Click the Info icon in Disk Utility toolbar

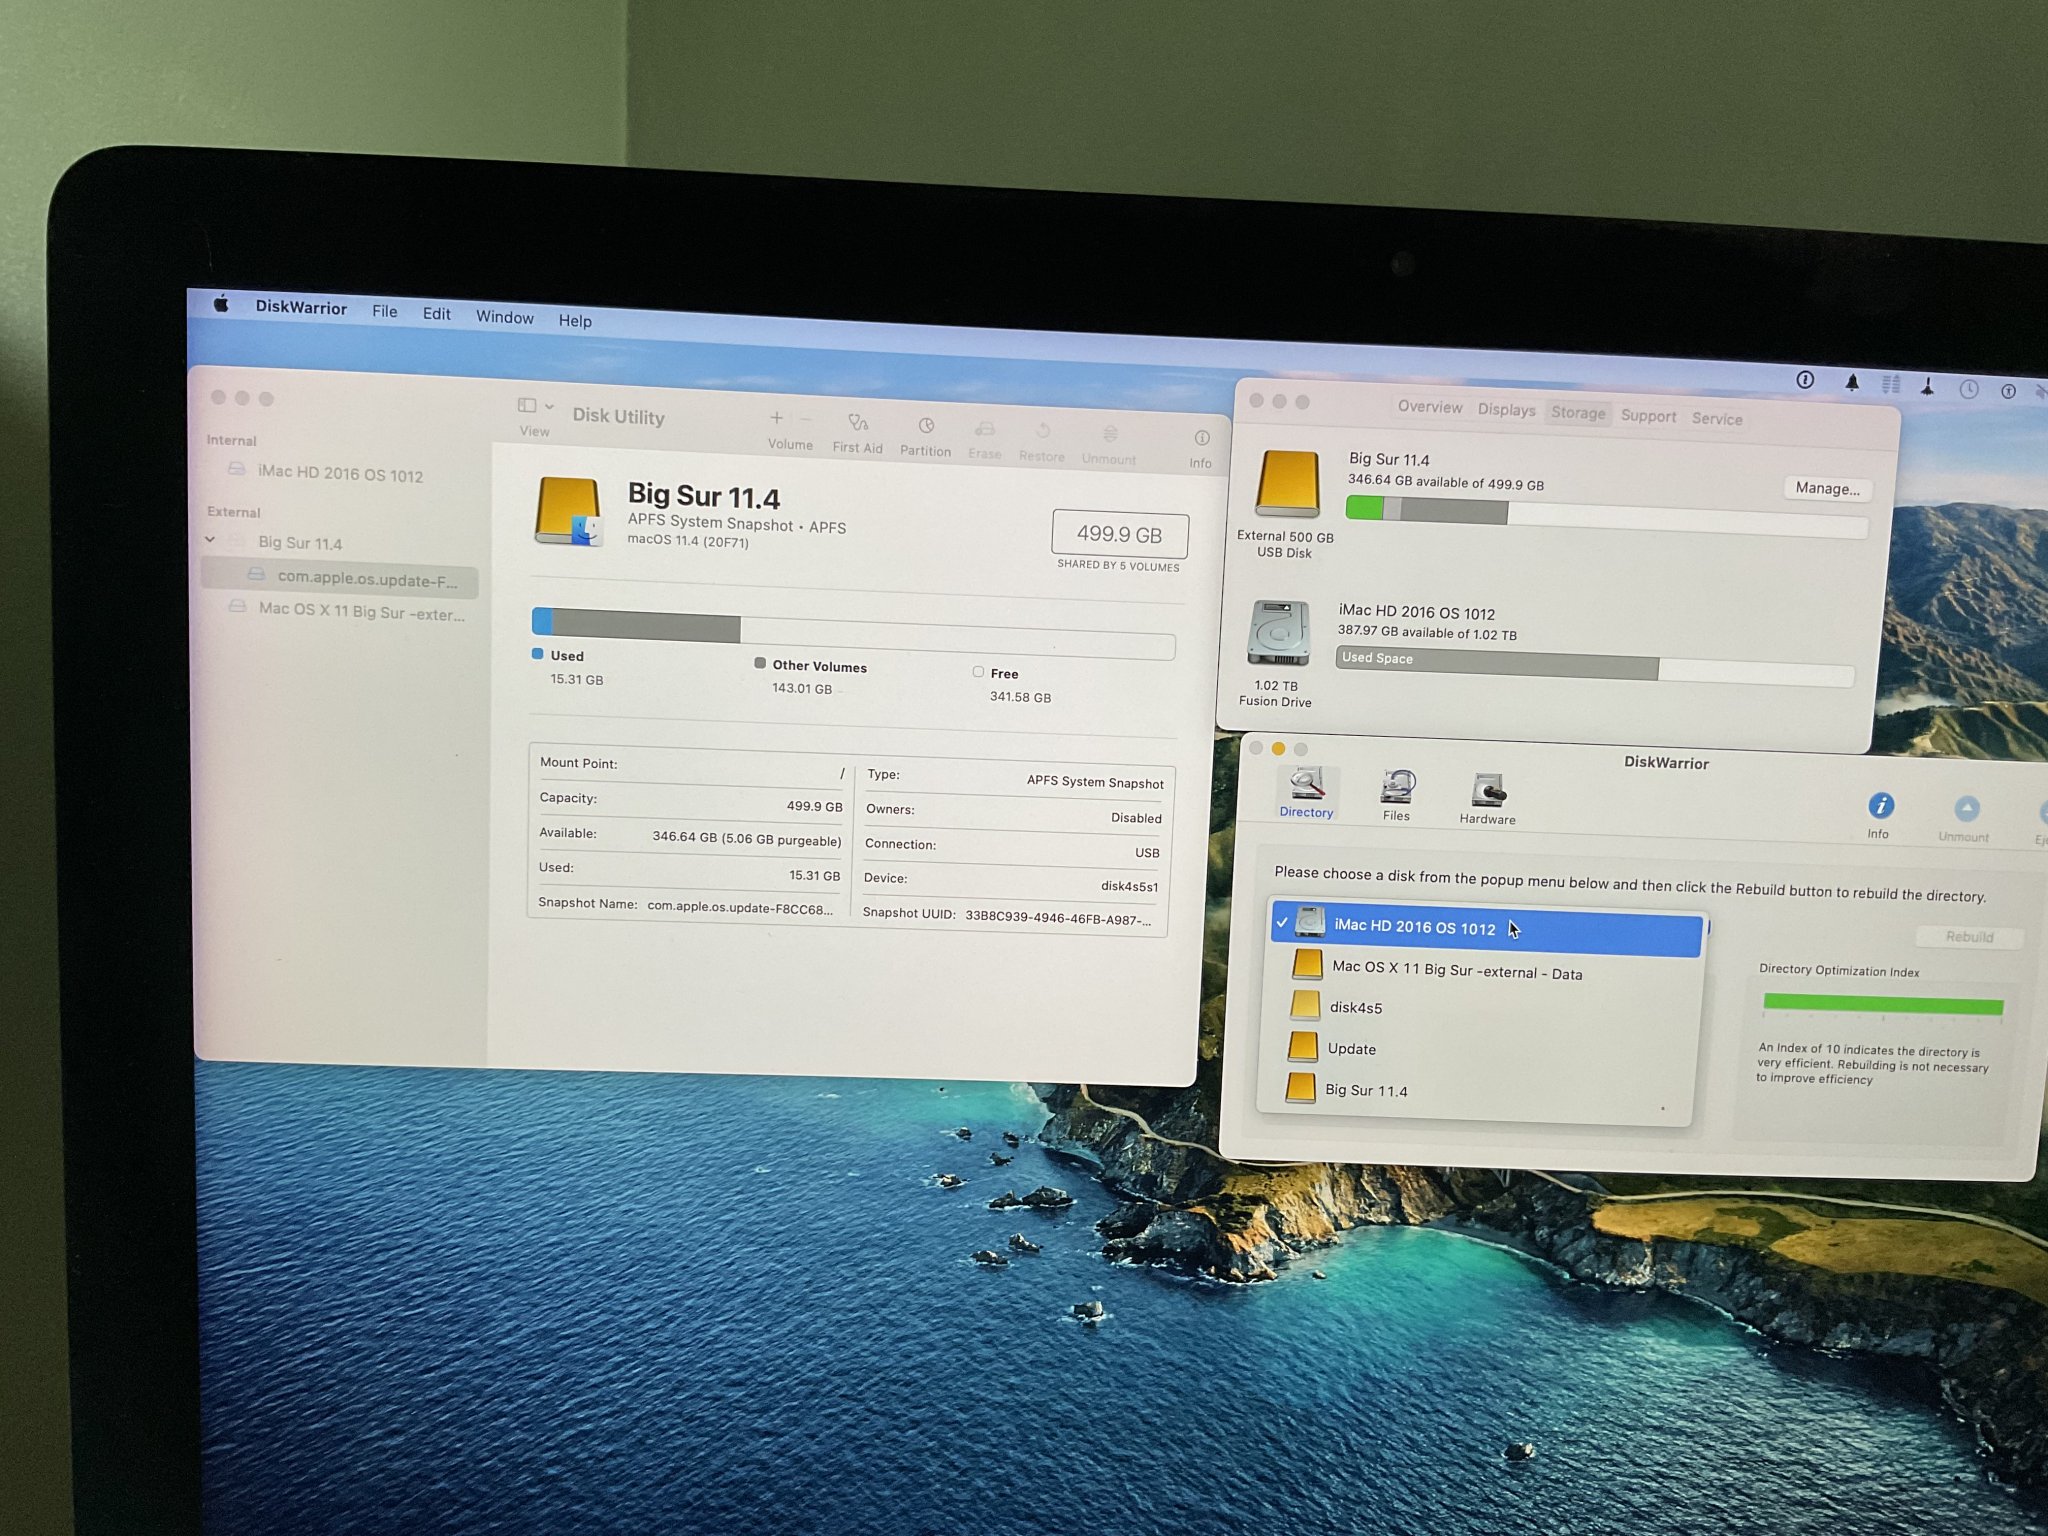click(1202, 438)
